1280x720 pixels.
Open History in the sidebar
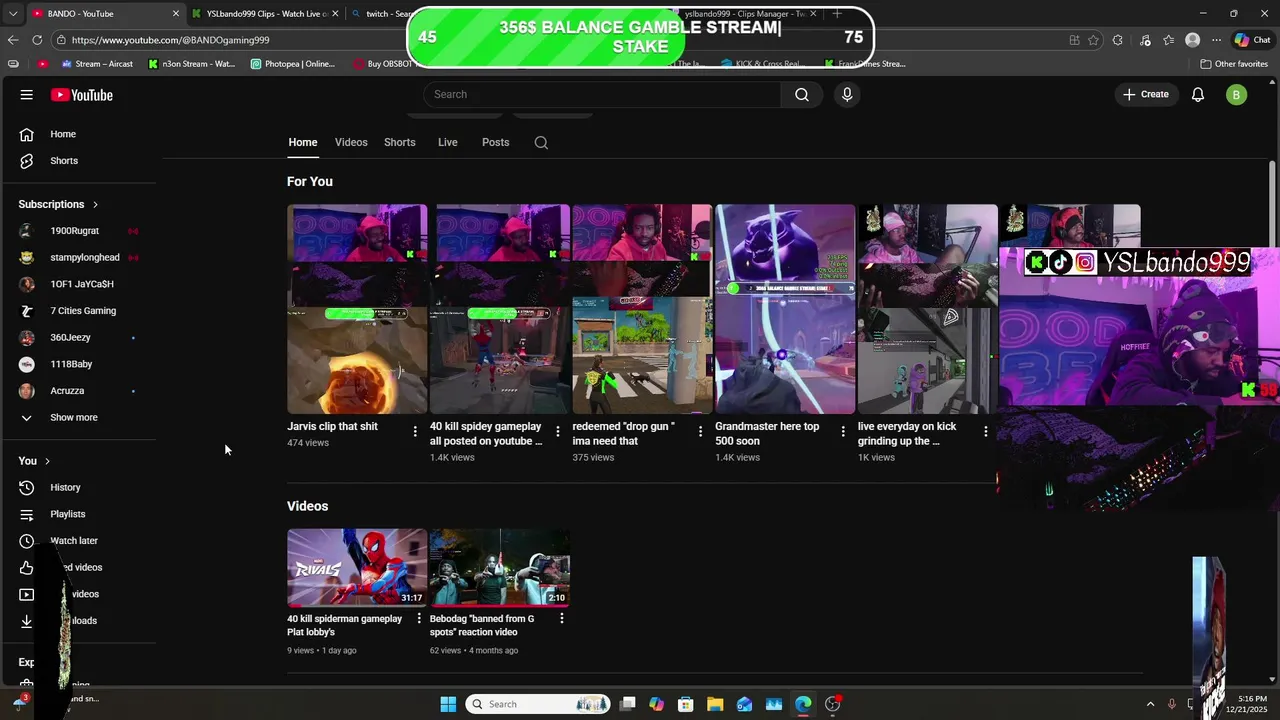click(80, 488)
